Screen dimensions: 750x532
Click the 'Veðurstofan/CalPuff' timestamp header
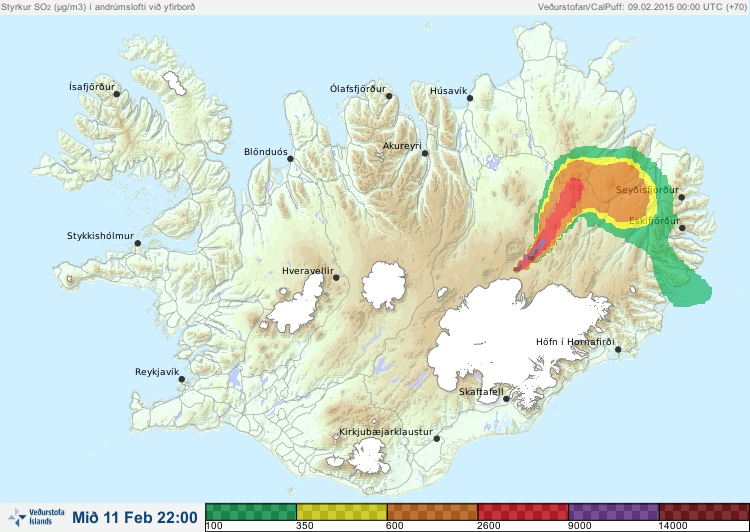click(x=642, y=7)
